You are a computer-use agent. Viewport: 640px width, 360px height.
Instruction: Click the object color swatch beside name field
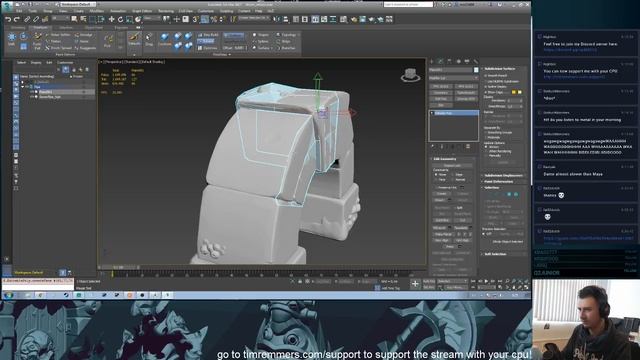pos(476,70)
